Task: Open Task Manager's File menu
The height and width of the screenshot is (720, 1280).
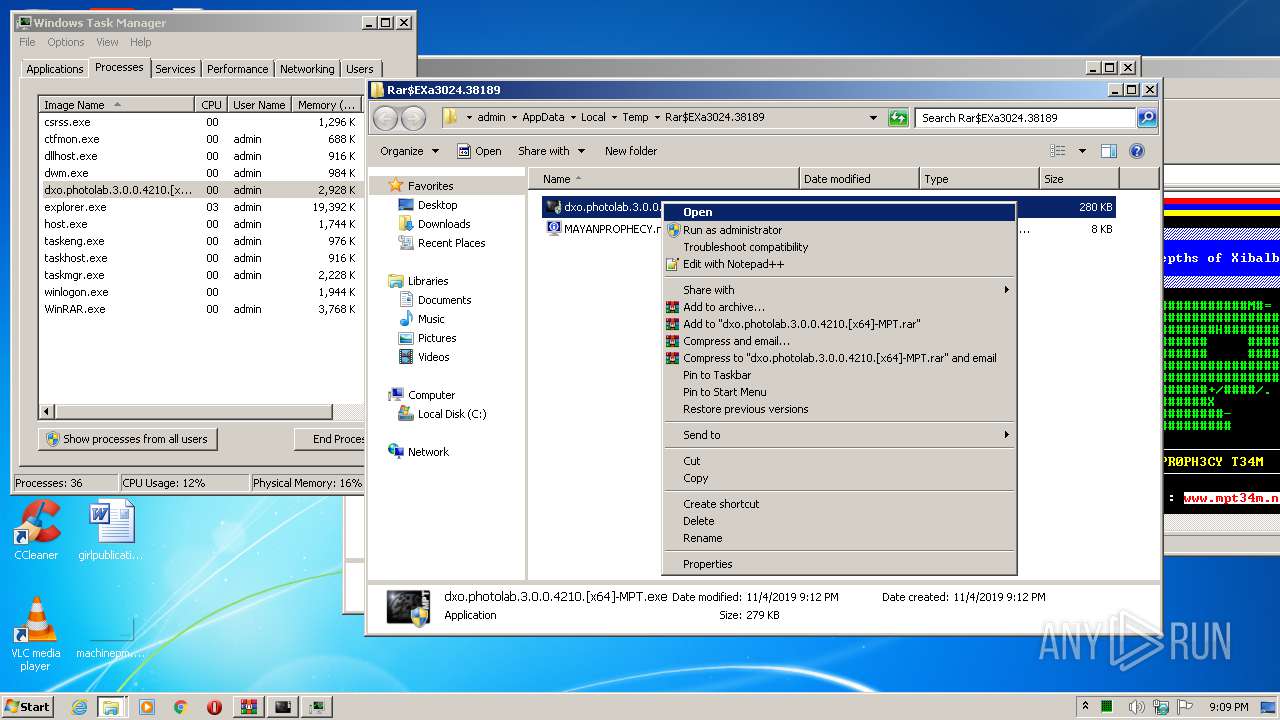Action: tap(27, 42)
